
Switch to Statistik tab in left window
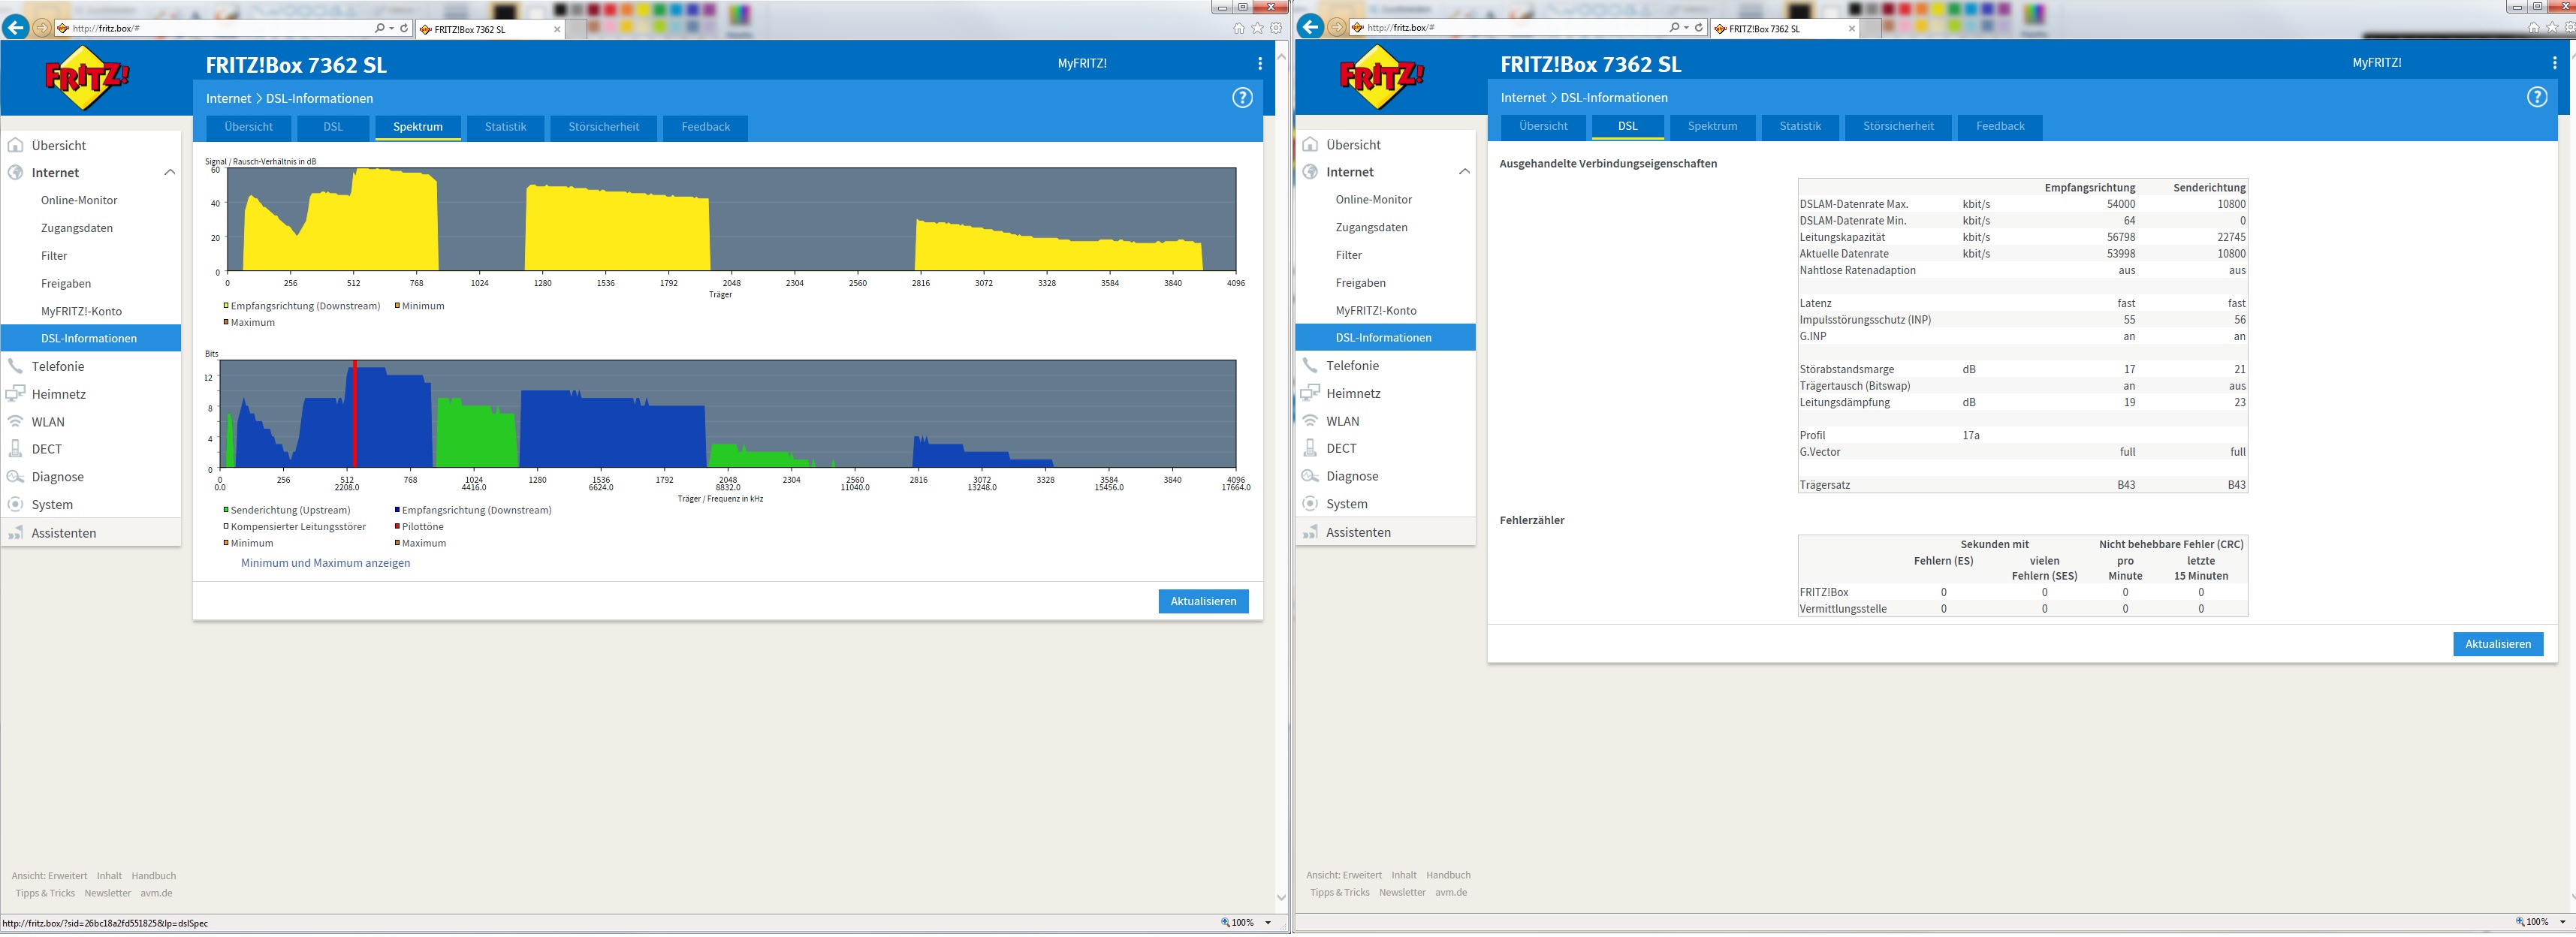point(505,127)
